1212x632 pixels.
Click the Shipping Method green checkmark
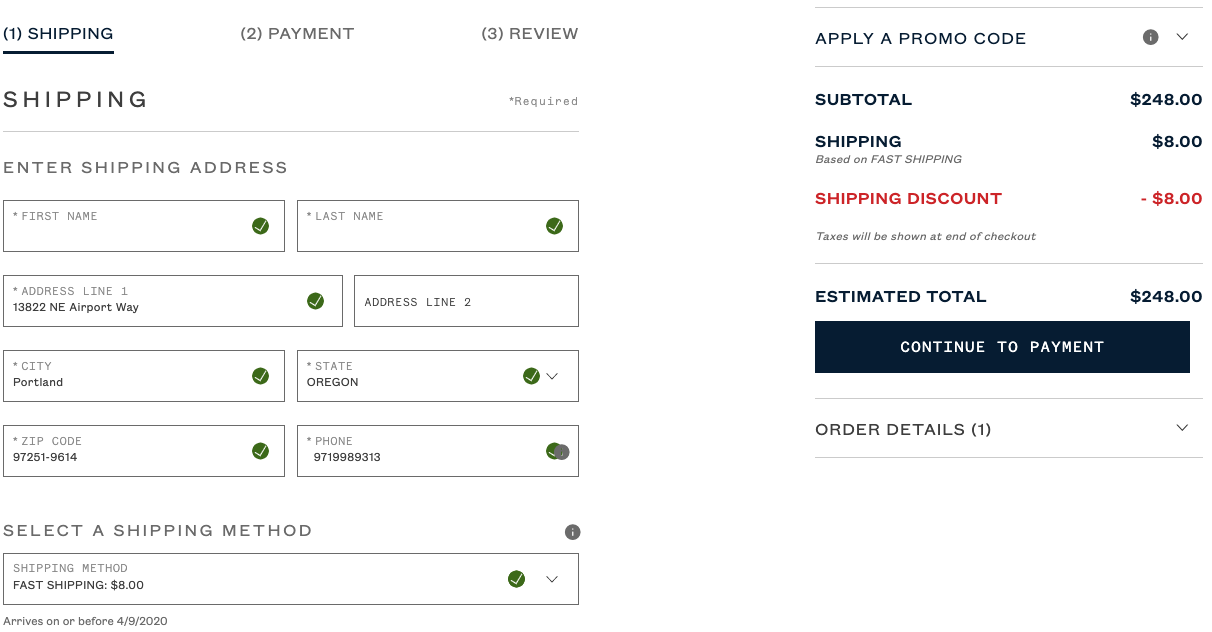click(516, 579)
